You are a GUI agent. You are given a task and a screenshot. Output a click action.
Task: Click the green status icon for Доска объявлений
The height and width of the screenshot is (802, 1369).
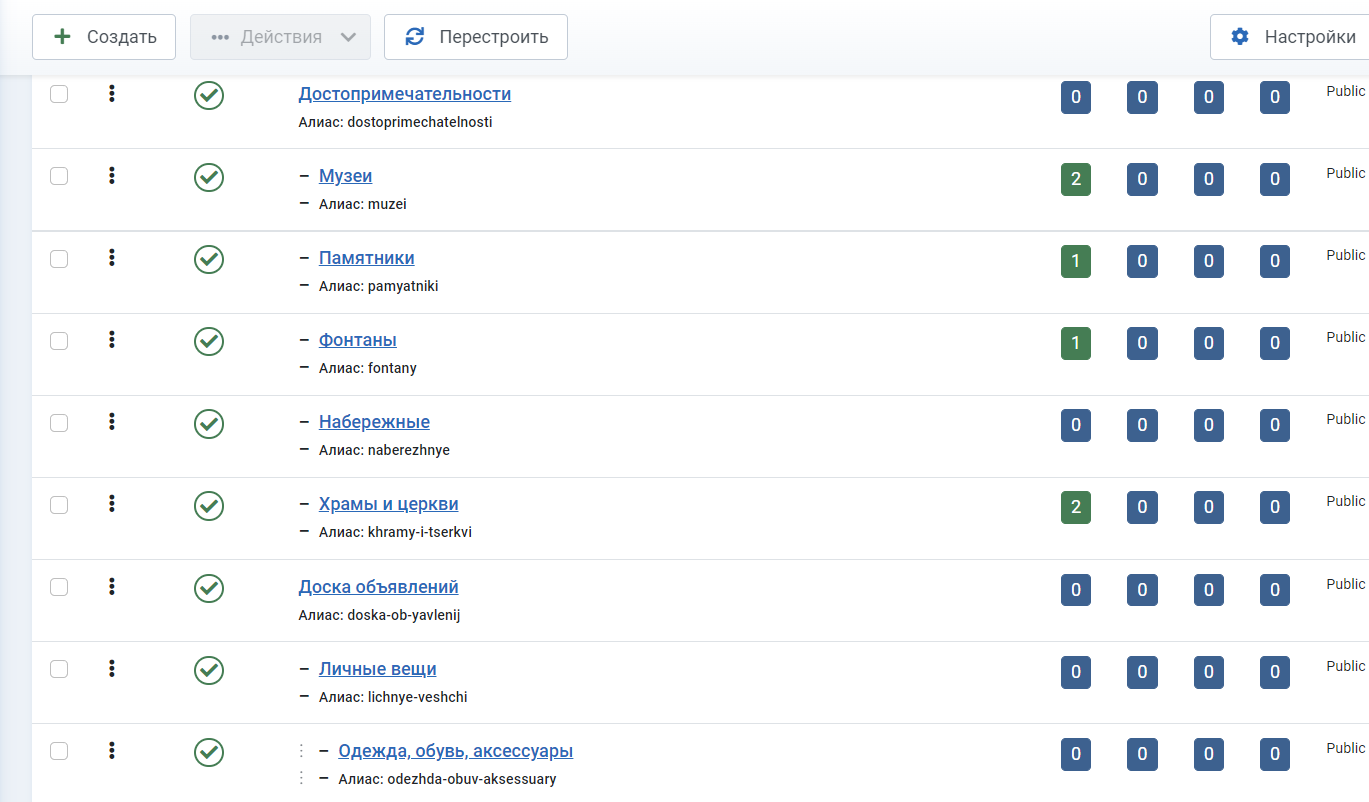tap(208, 588)
